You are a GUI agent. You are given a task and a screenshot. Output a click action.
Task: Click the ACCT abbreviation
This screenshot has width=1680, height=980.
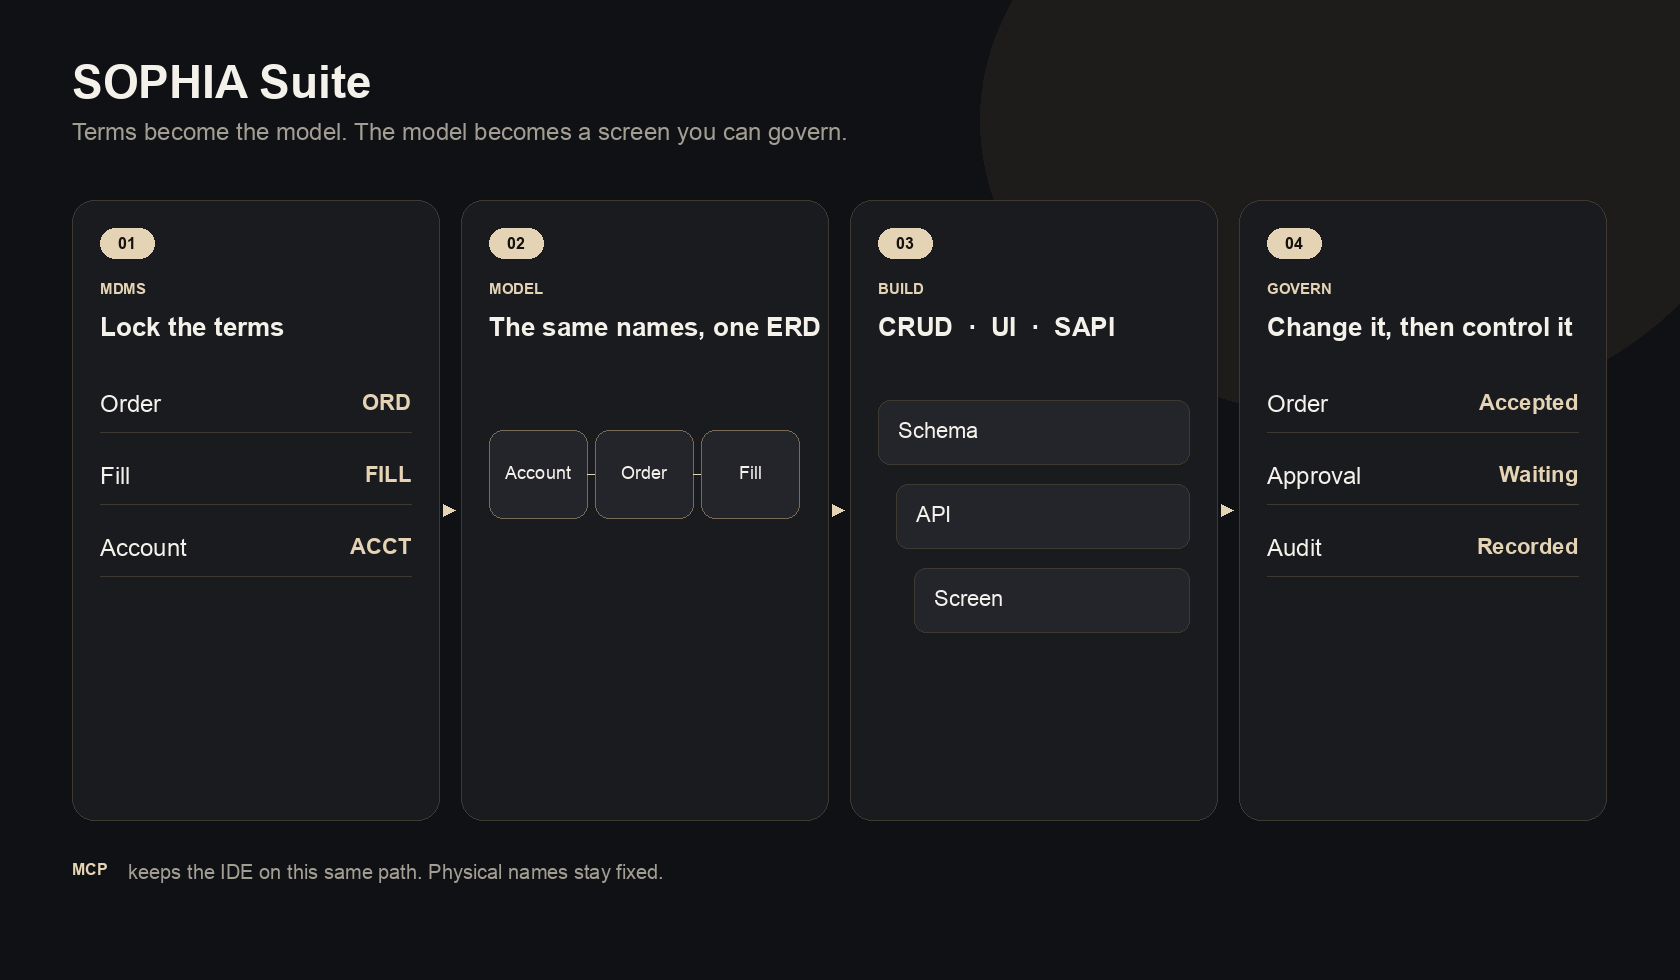(380, 546)
